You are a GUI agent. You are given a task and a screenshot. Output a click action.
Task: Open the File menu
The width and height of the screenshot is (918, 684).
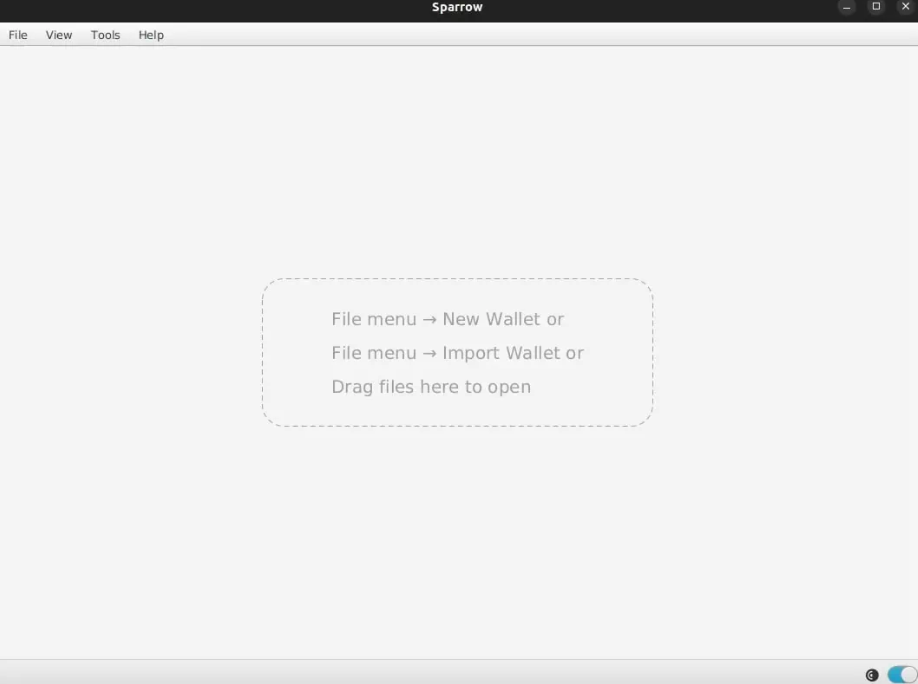coord(18,35)
